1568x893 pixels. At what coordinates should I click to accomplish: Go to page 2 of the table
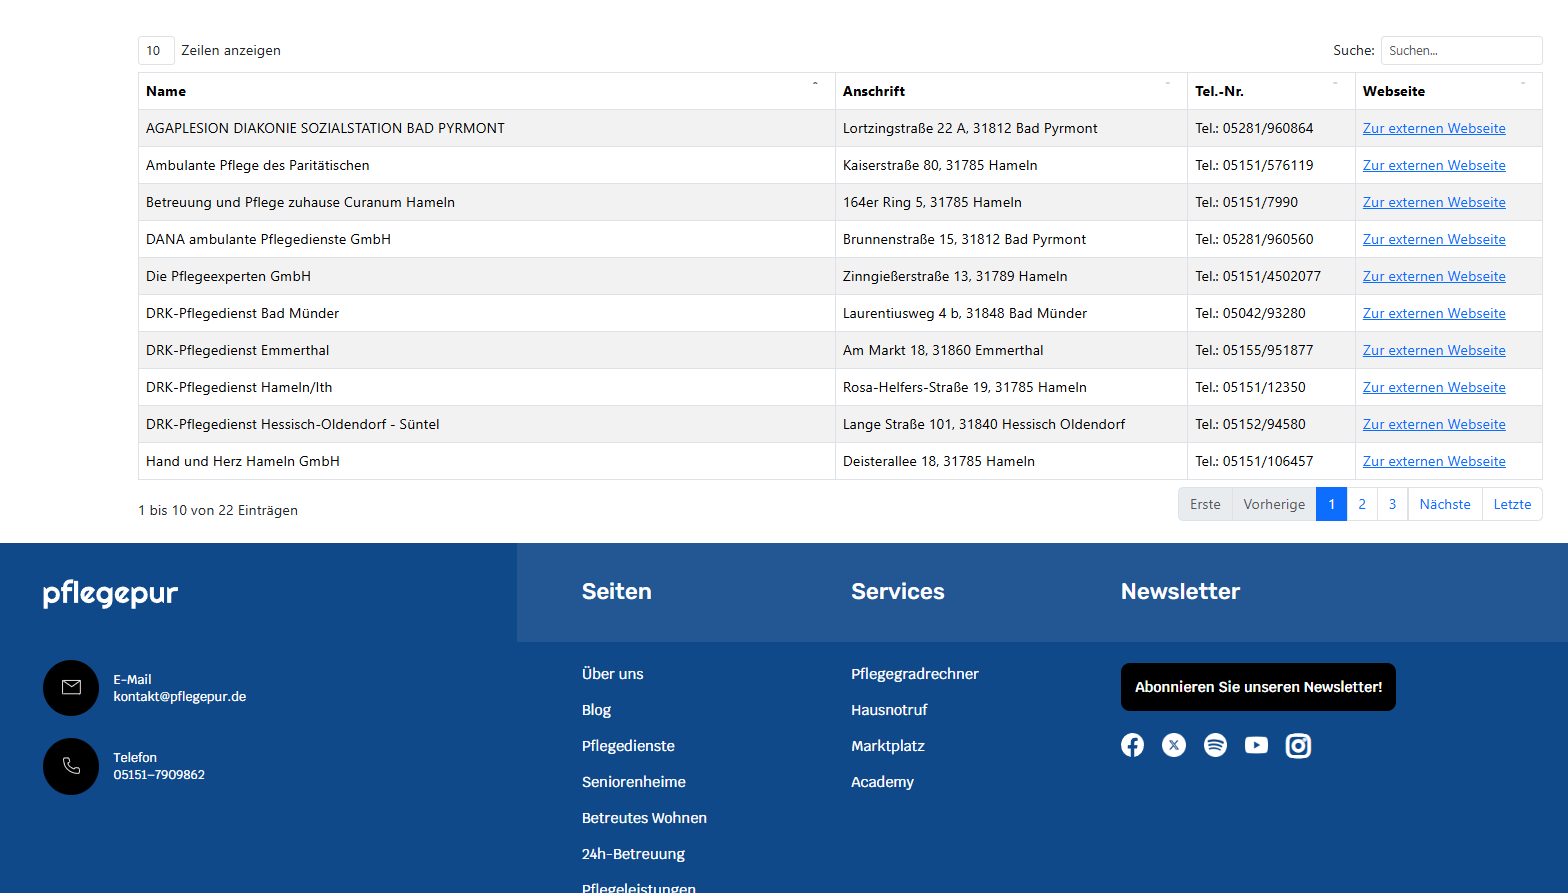point(1362,504)
